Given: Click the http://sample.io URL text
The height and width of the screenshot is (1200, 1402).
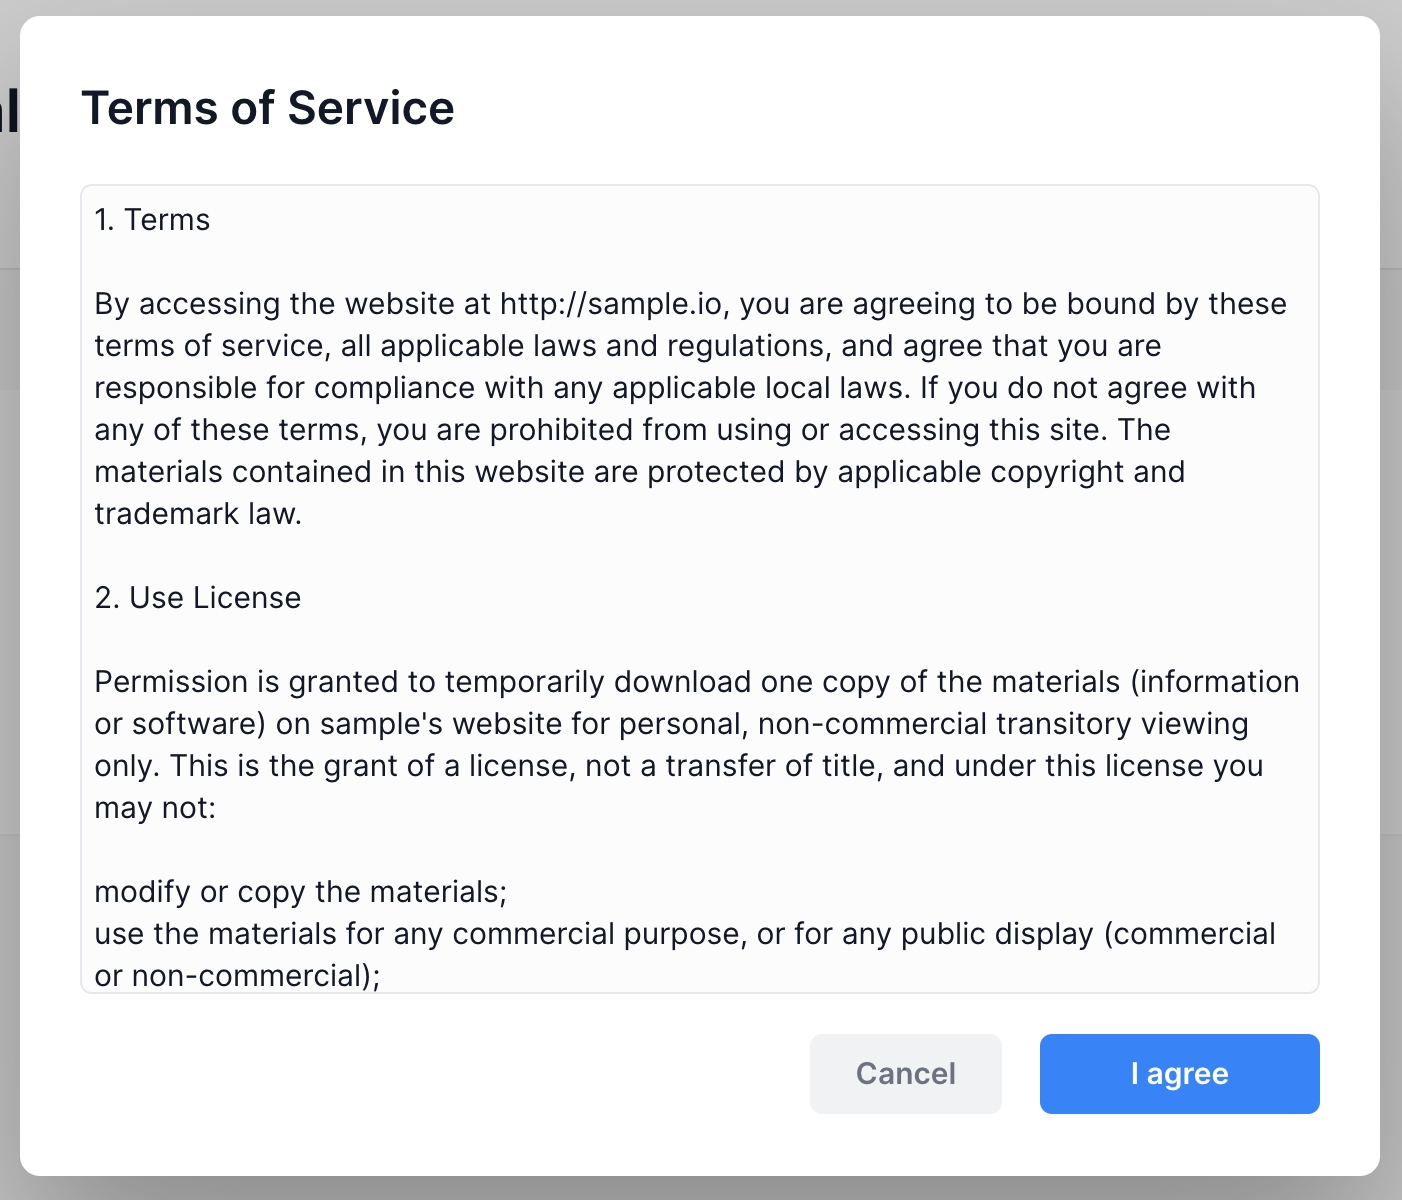Looking at the screenshot, I should coord(615,304).
